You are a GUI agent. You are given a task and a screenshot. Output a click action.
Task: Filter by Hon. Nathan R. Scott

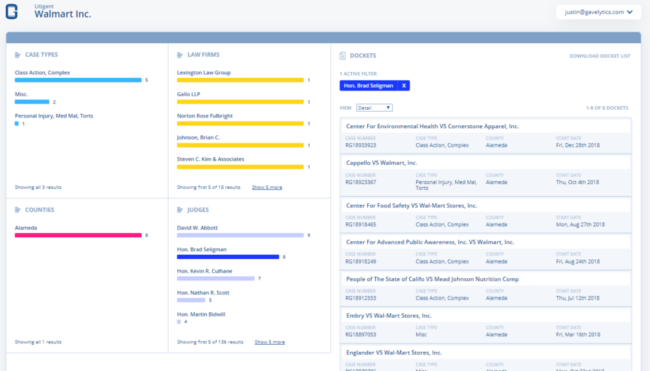click(203, 293)
